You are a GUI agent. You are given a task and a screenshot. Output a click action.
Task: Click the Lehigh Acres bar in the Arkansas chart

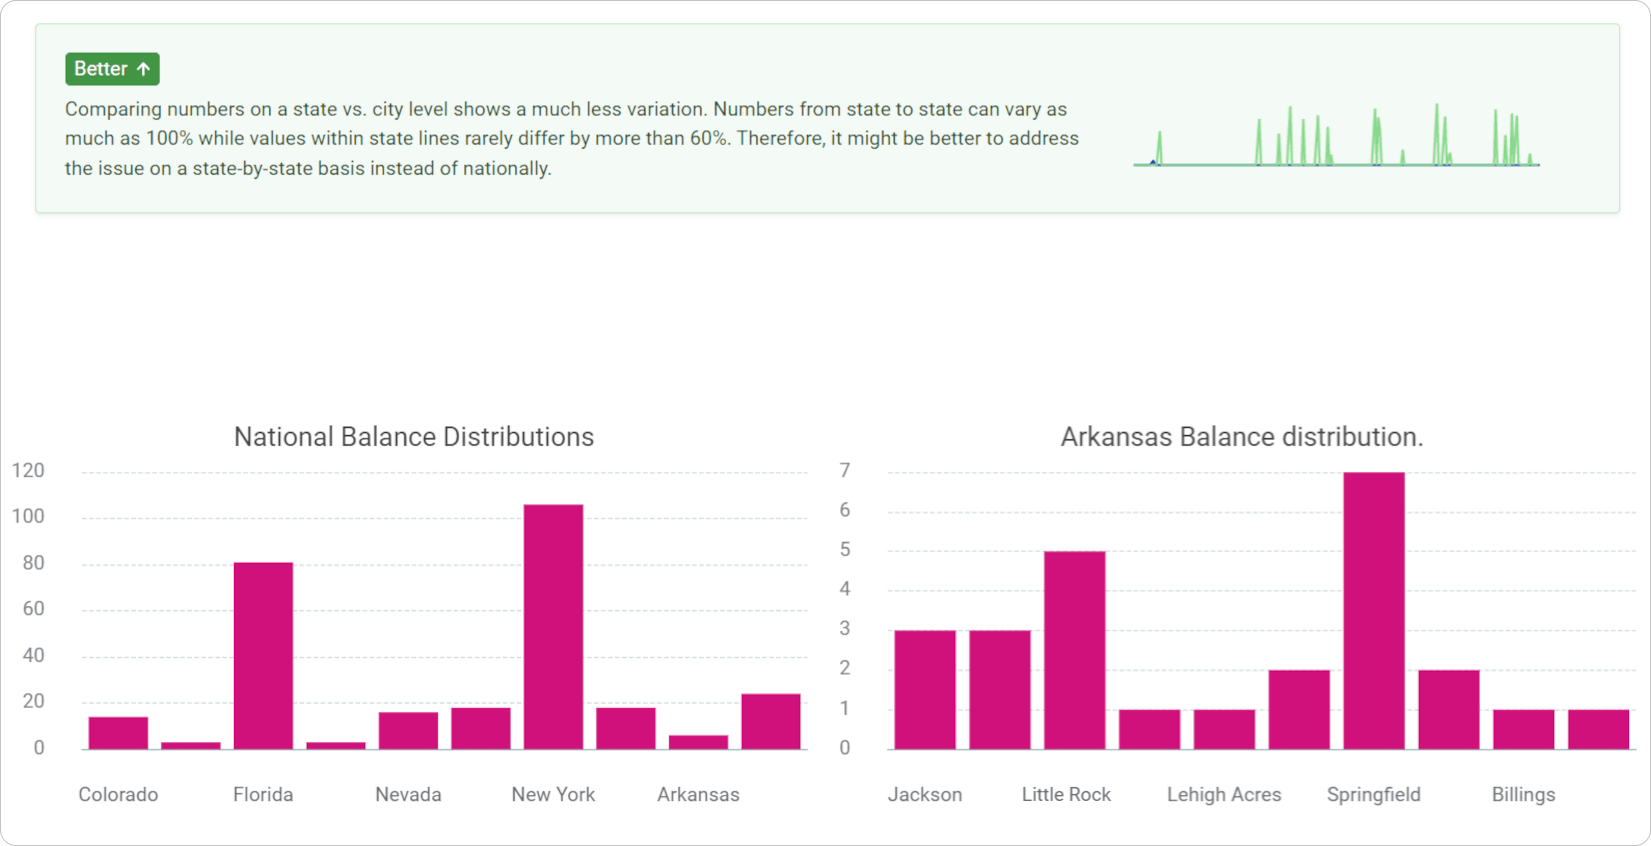1224,729
